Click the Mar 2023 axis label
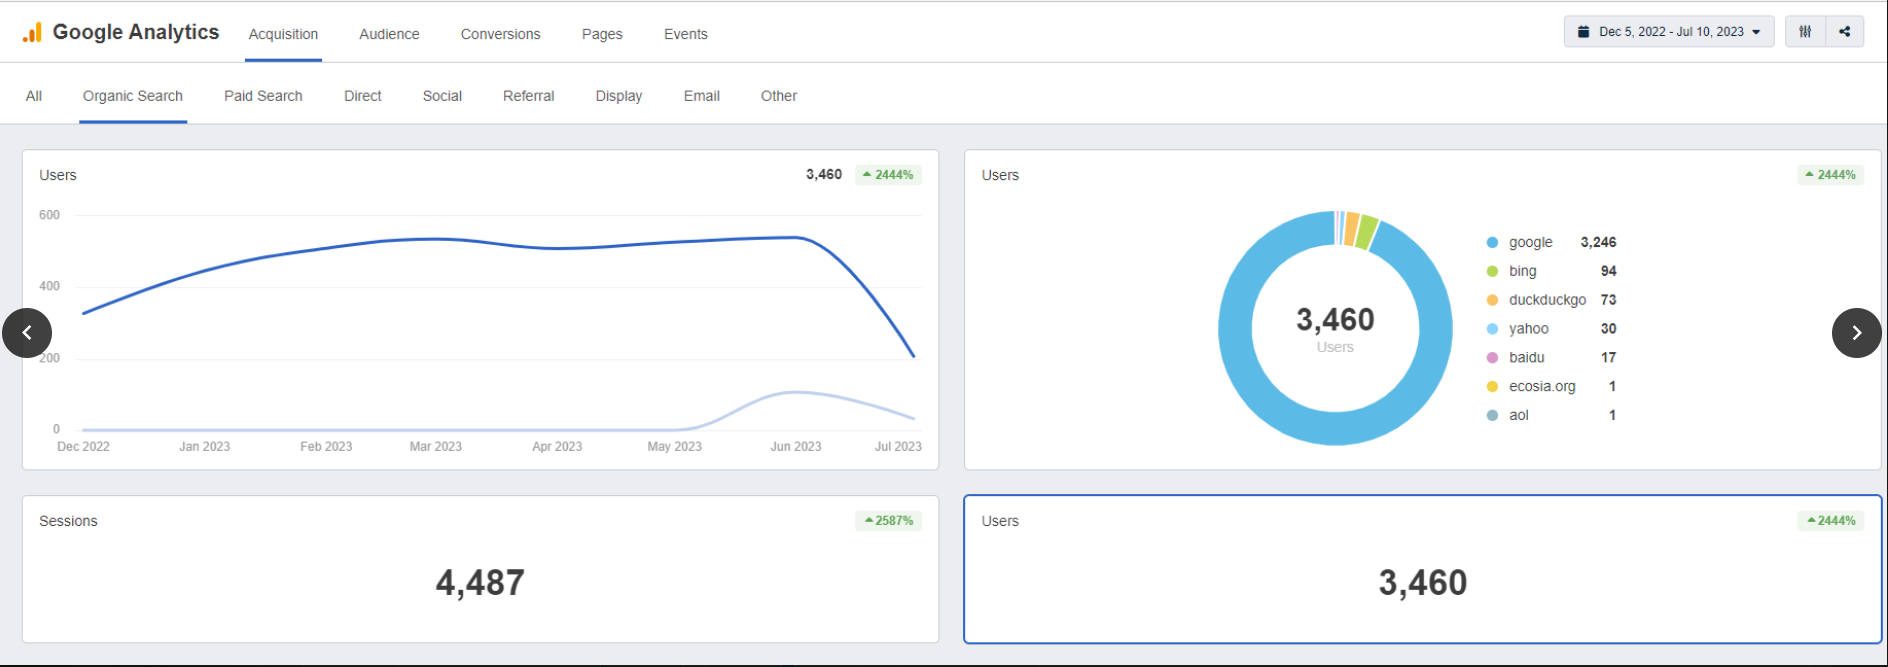Viewport: 1888px width, 667px height. click(435, 447)
